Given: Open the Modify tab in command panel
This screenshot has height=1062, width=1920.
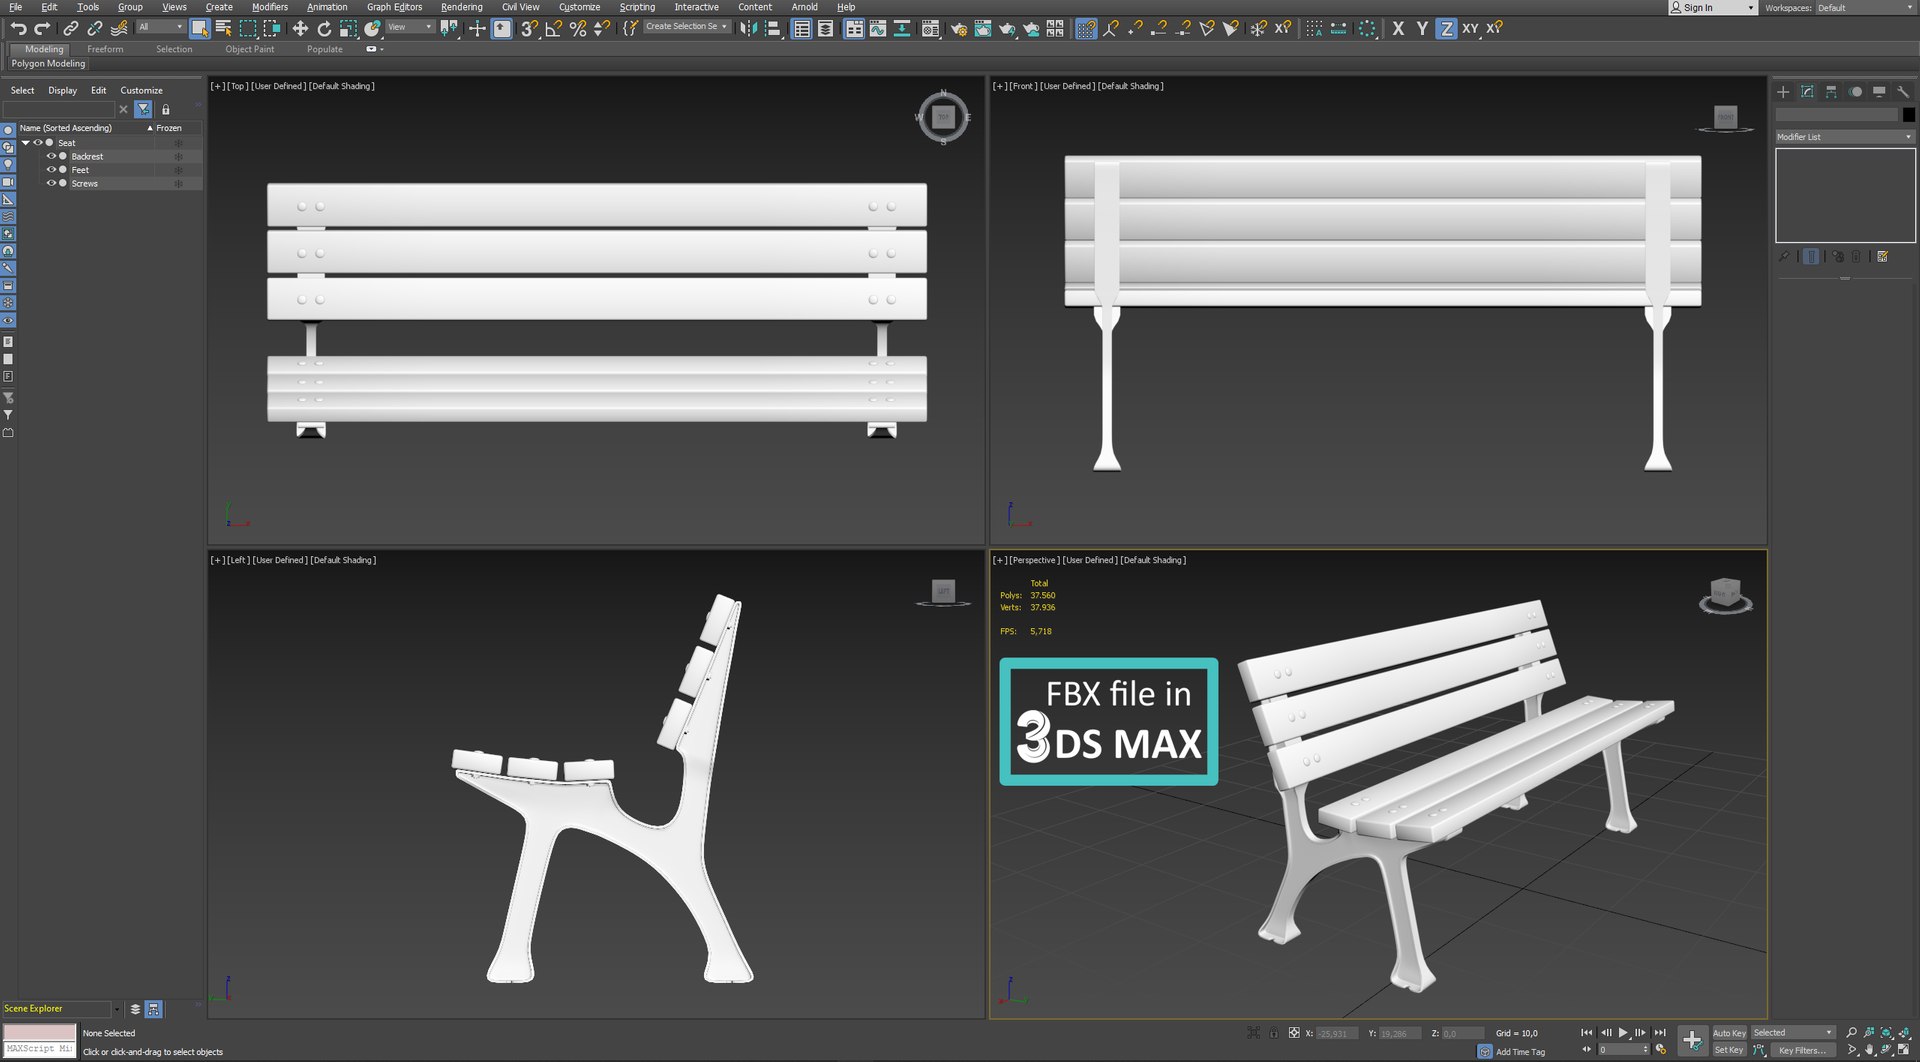Looking at the screenshot, I should (x=1807, y=91).
